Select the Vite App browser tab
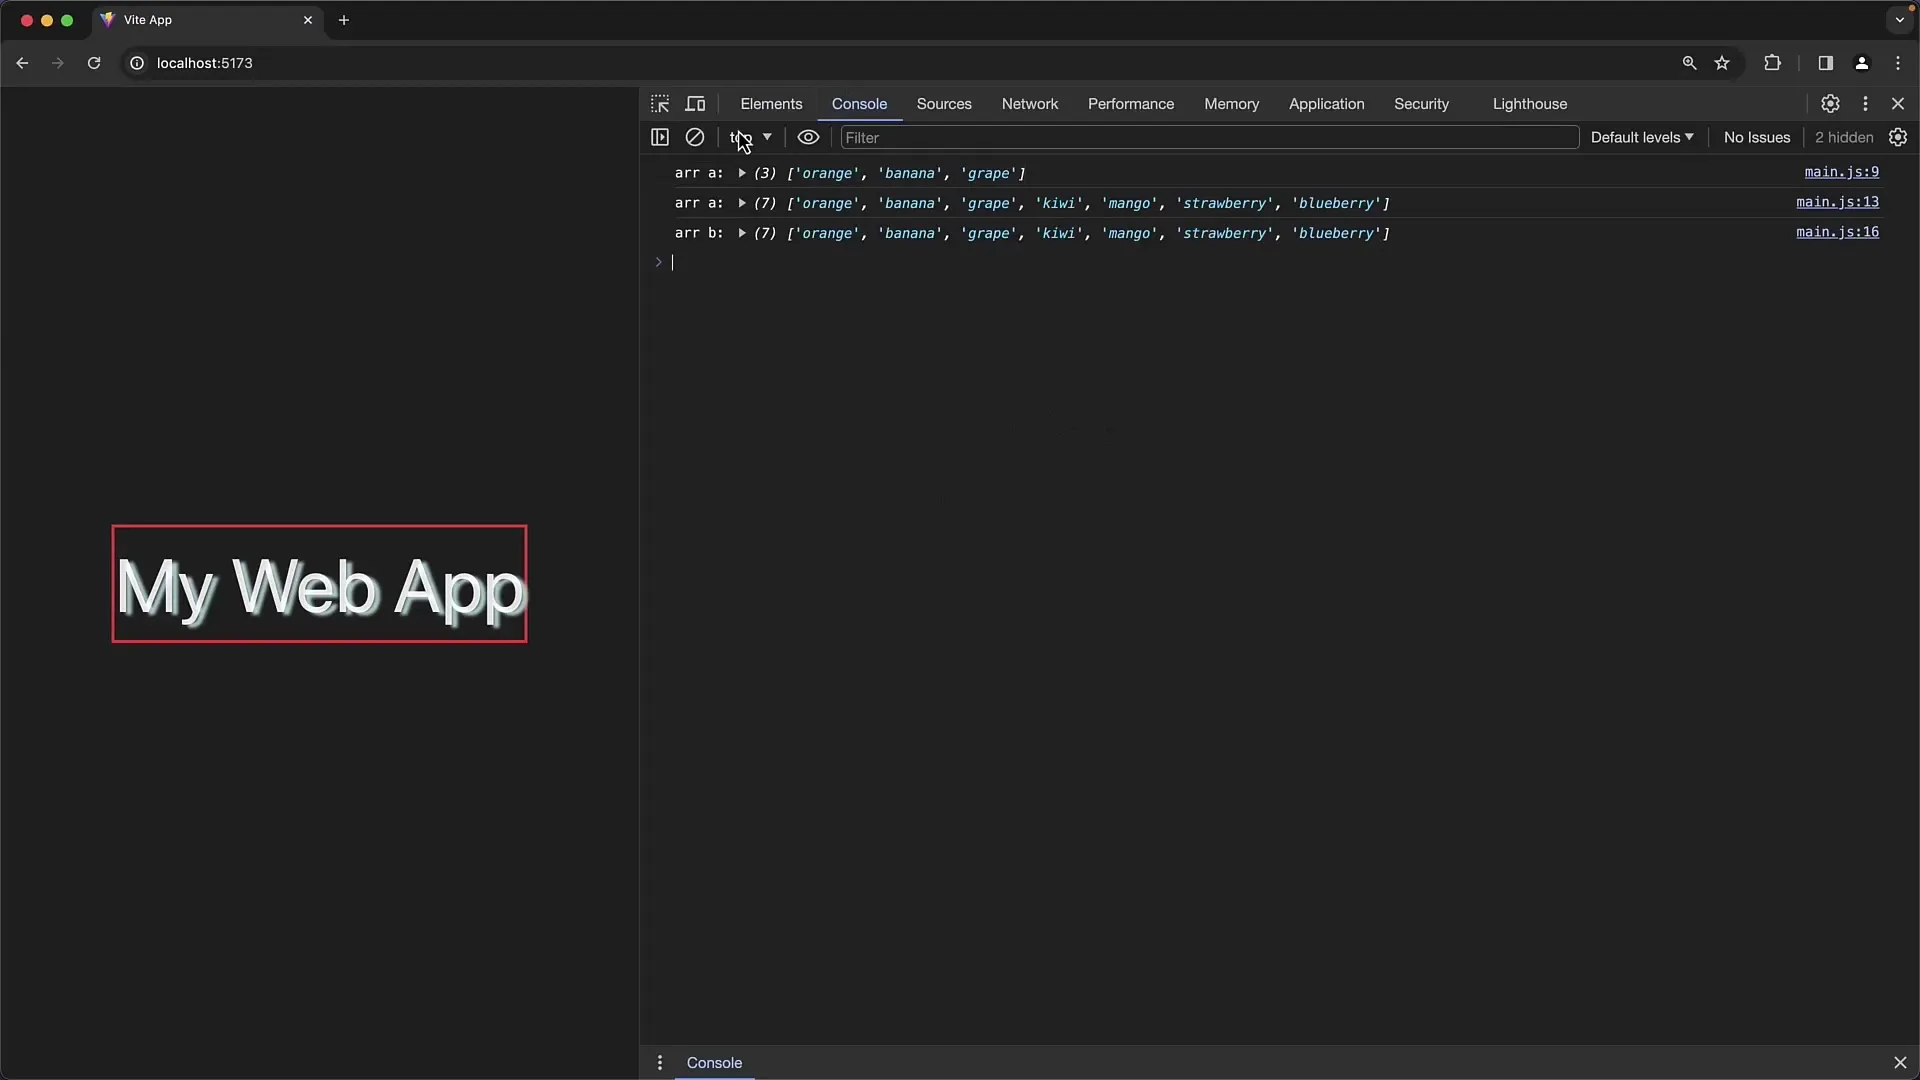The image size is (1920, 1080). pos(207,20)
